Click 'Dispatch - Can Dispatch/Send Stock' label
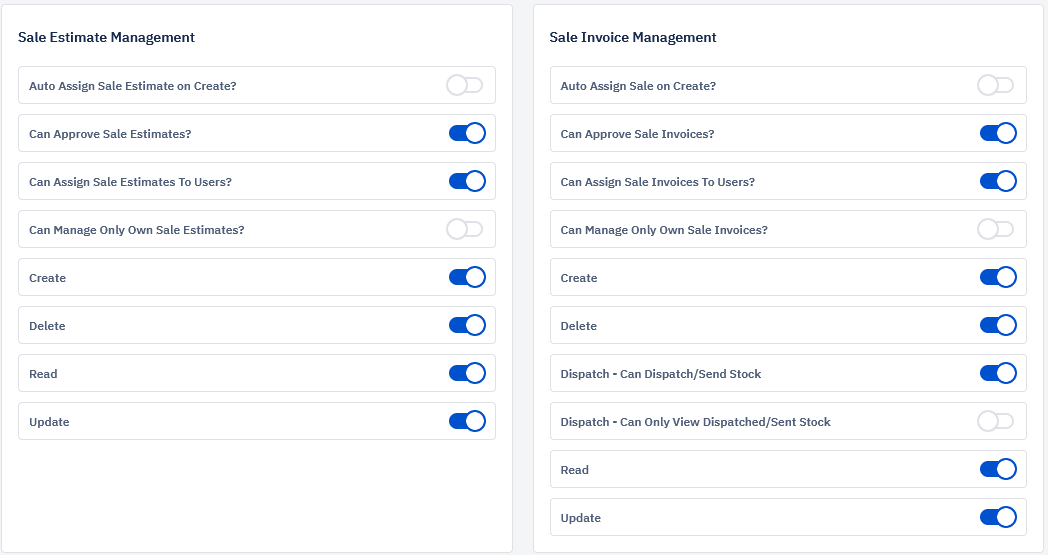The image size is (1048, 555). coord(661,374)
